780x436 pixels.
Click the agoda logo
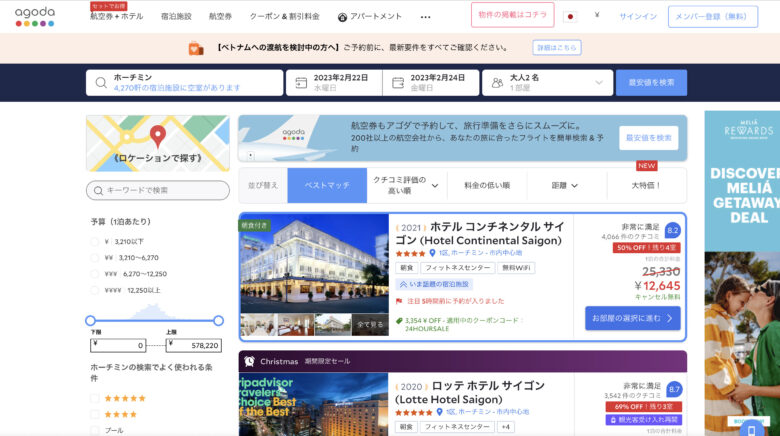pyautogui.click(x=35, y=16)
